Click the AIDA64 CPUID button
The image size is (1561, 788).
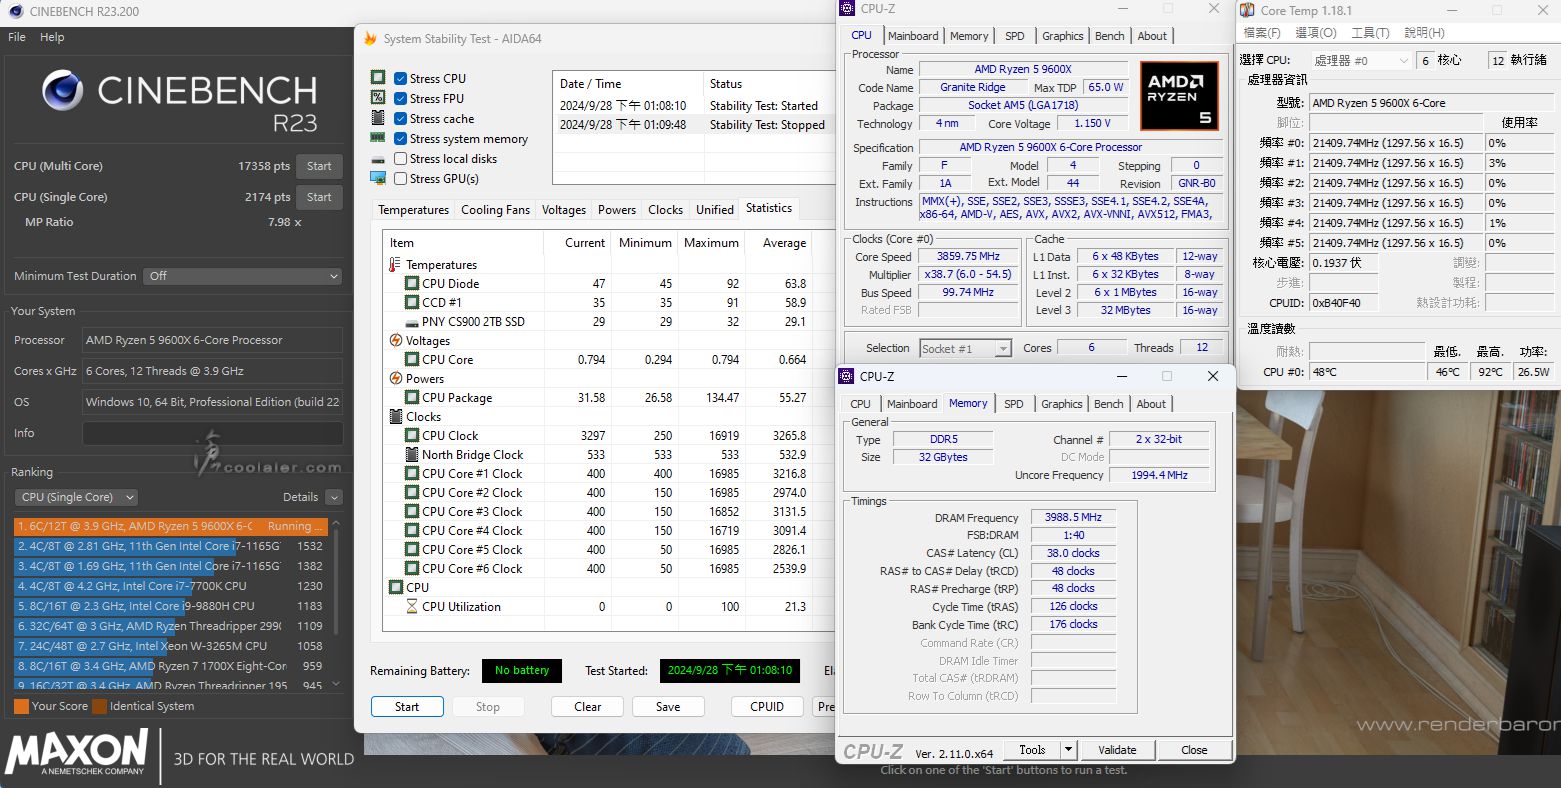click(x=767, y=707)
